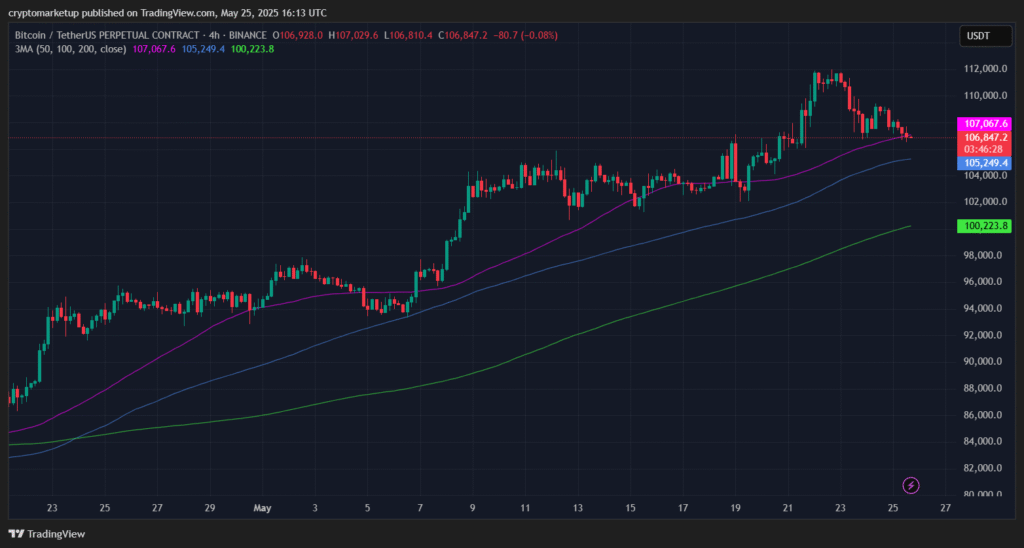Click the 110,000.0 price scale value

point(983,95)
